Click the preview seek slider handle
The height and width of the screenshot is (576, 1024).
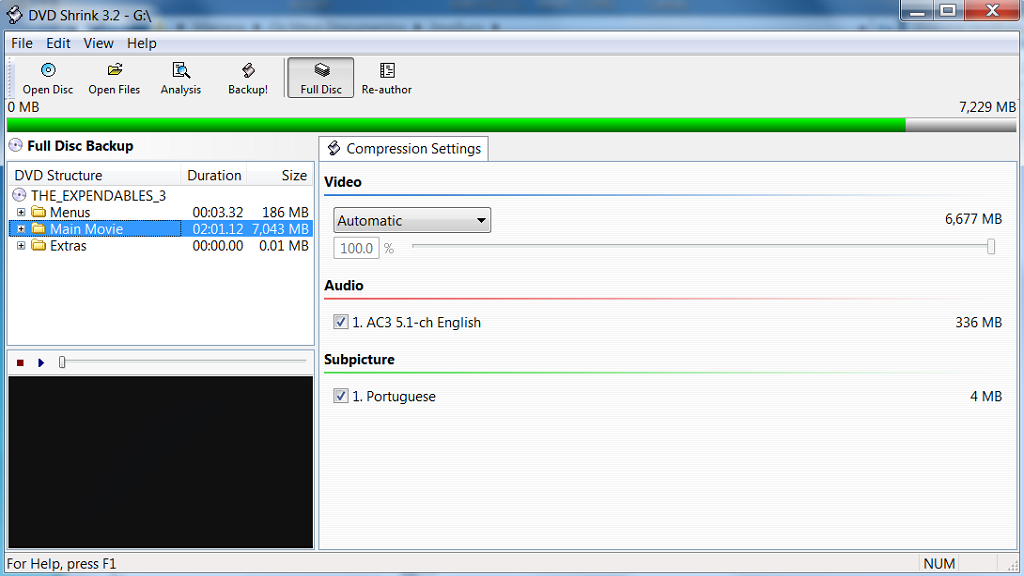point(62,362)
